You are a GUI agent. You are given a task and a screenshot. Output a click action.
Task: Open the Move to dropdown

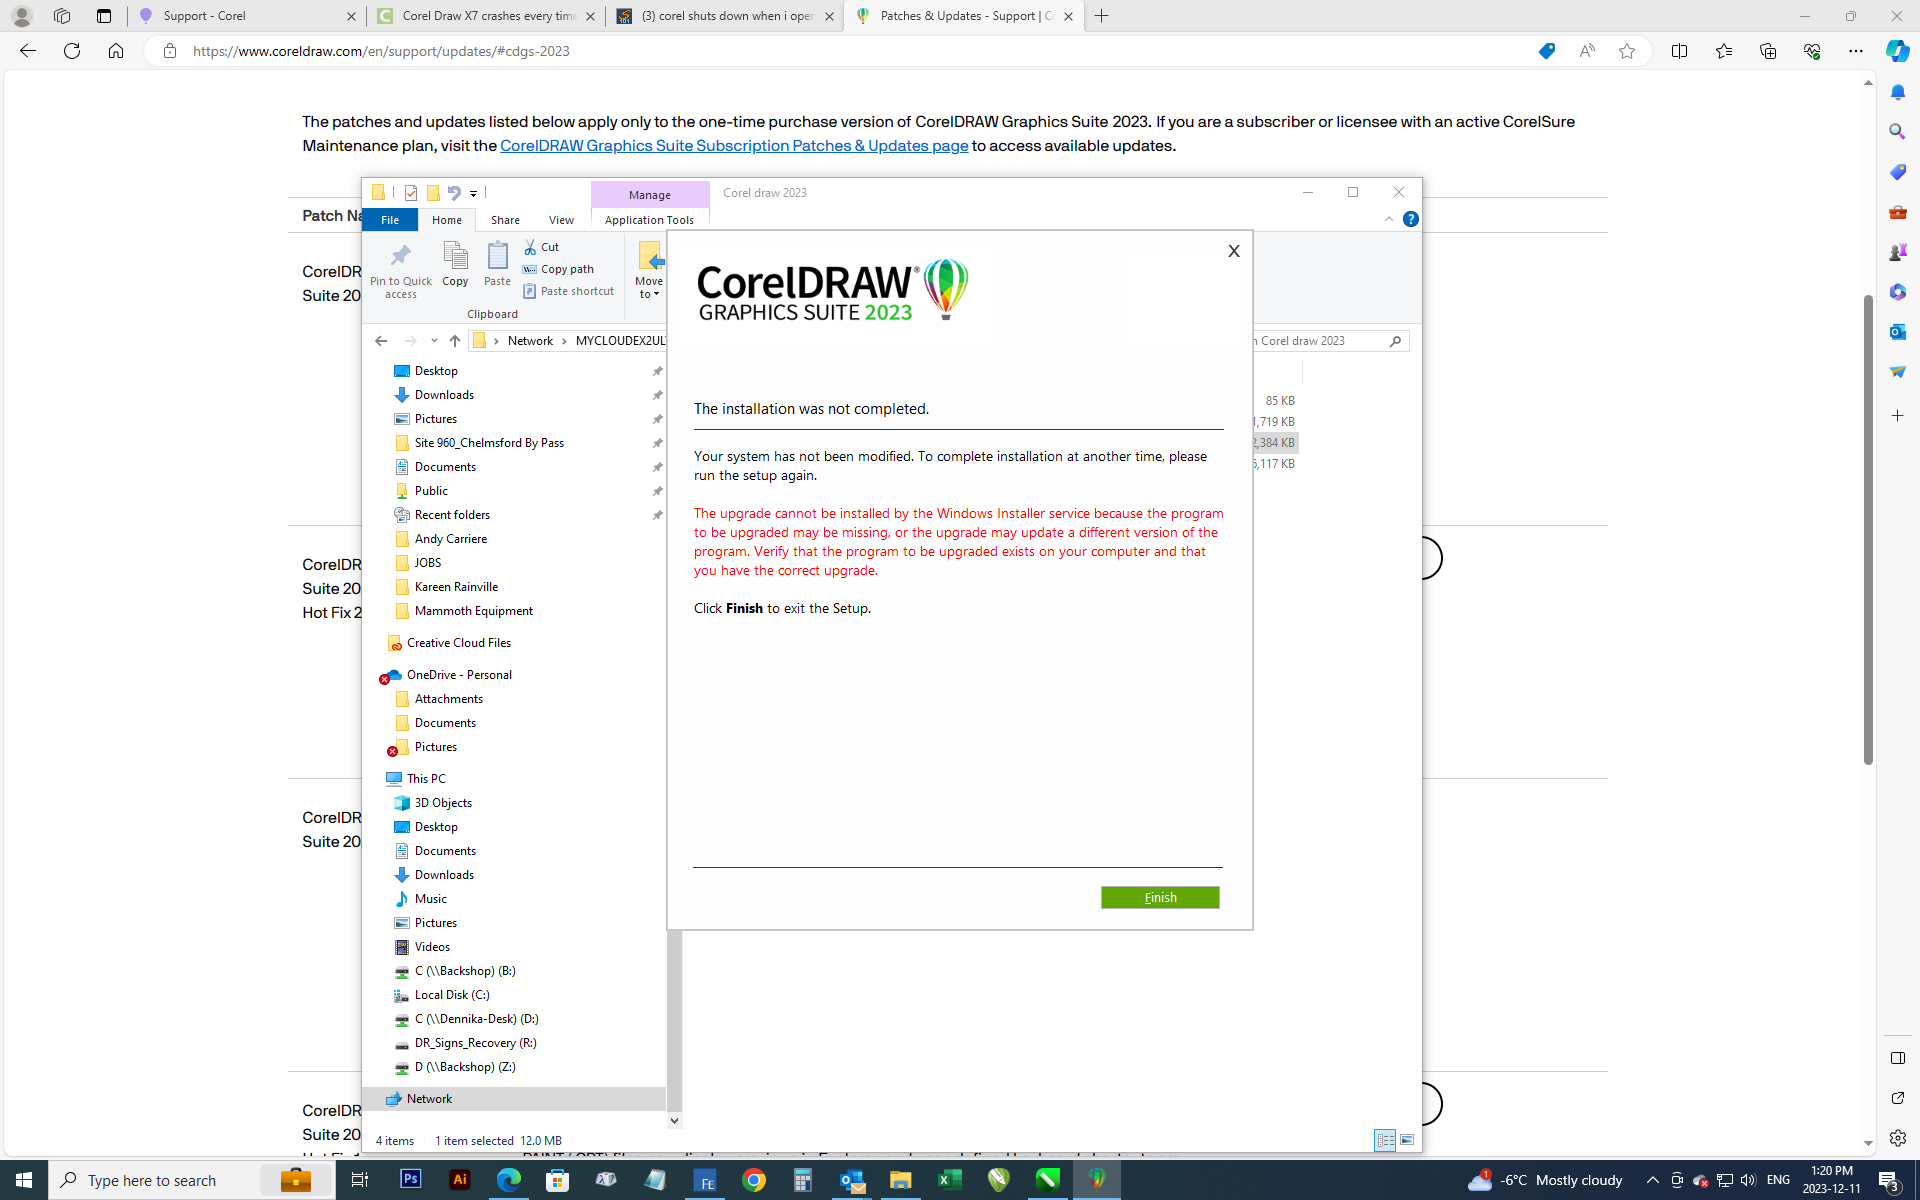(649, 270)
